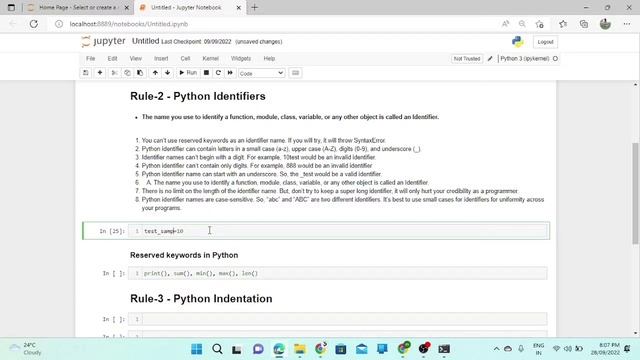The height and width of the screenshot is (360, 640).
Task: Open Microsoft Edge from the taskbar
Action: pyautogui.click(x=279, y=349)
